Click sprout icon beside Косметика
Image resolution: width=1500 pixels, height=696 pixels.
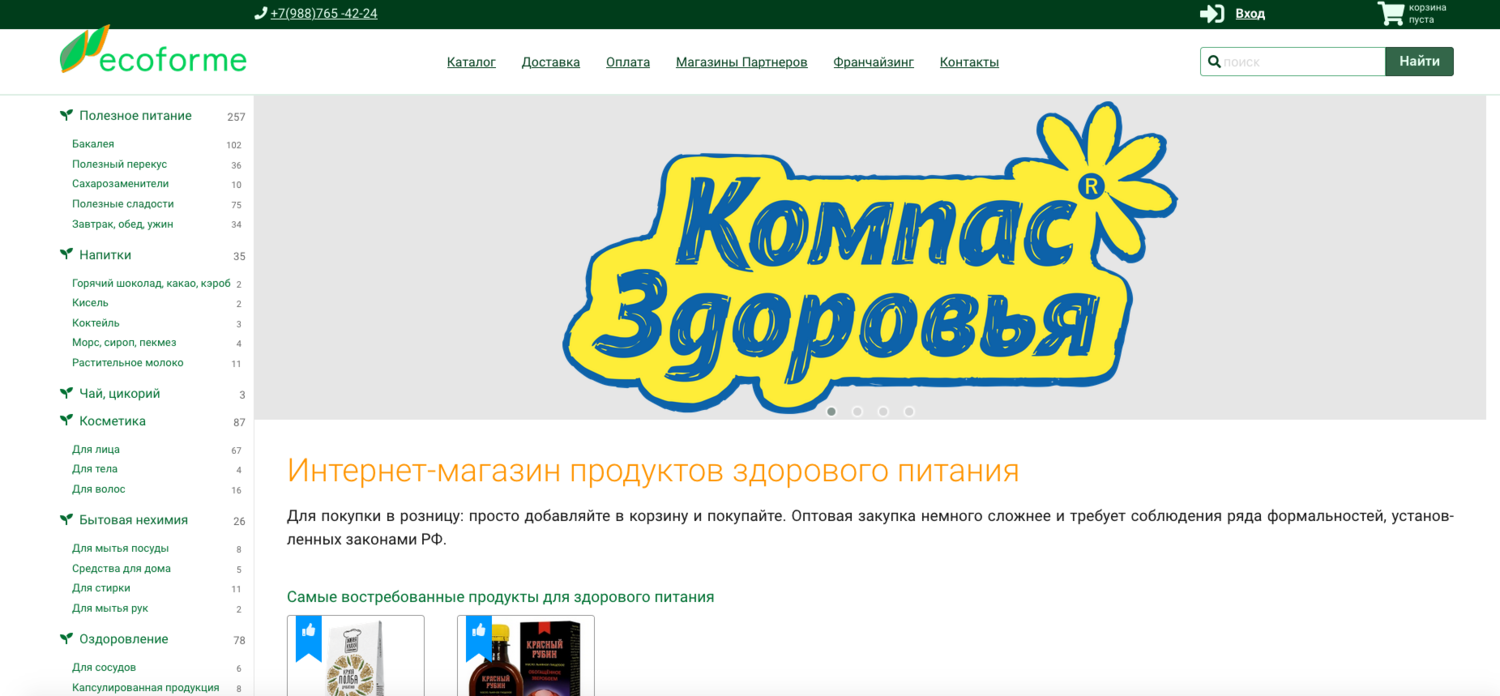point(66,420)
